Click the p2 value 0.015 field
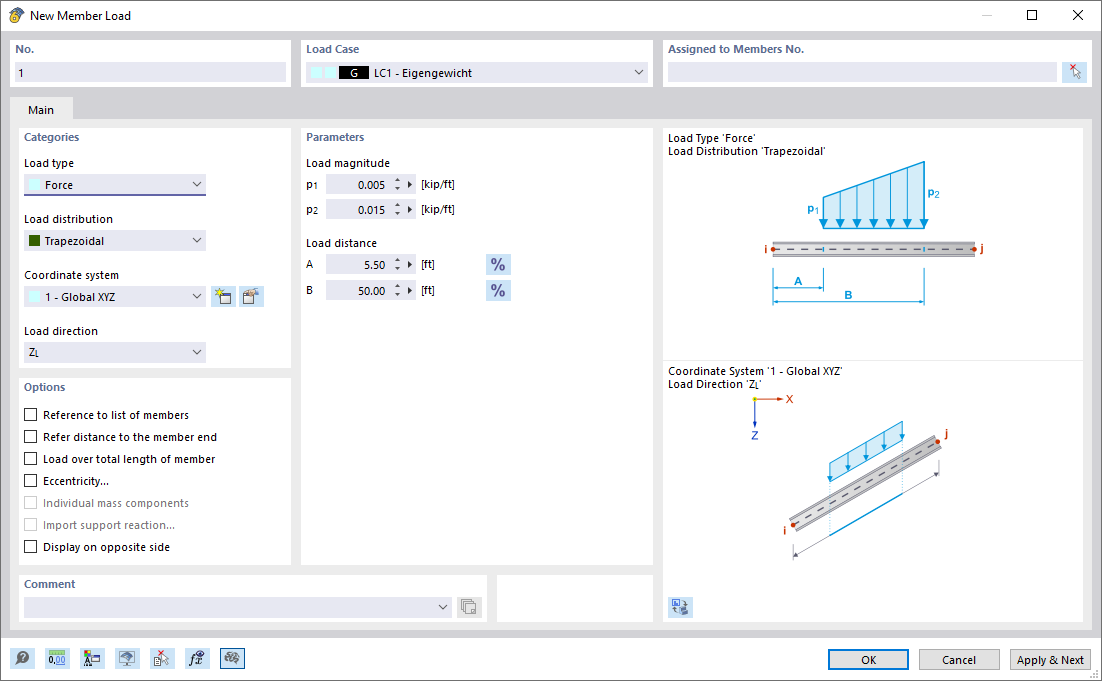Viewport: 1102px width, 681px height. point(358,209)
